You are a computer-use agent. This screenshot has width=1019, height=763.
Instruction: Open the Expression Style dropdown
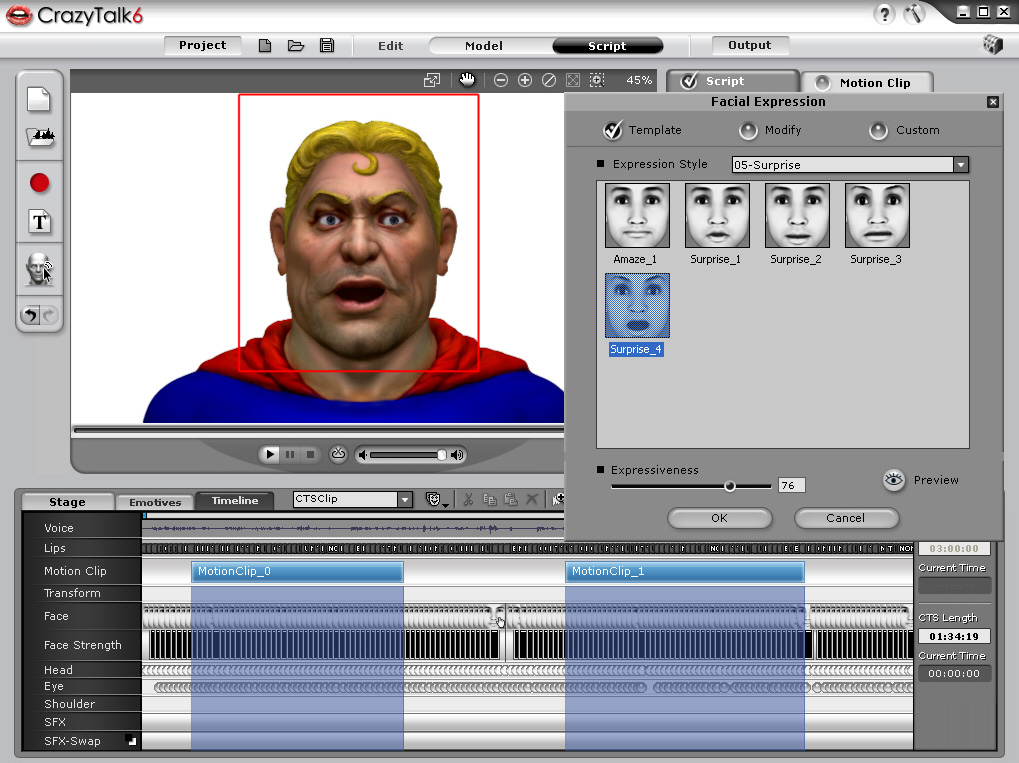point(961,164)
